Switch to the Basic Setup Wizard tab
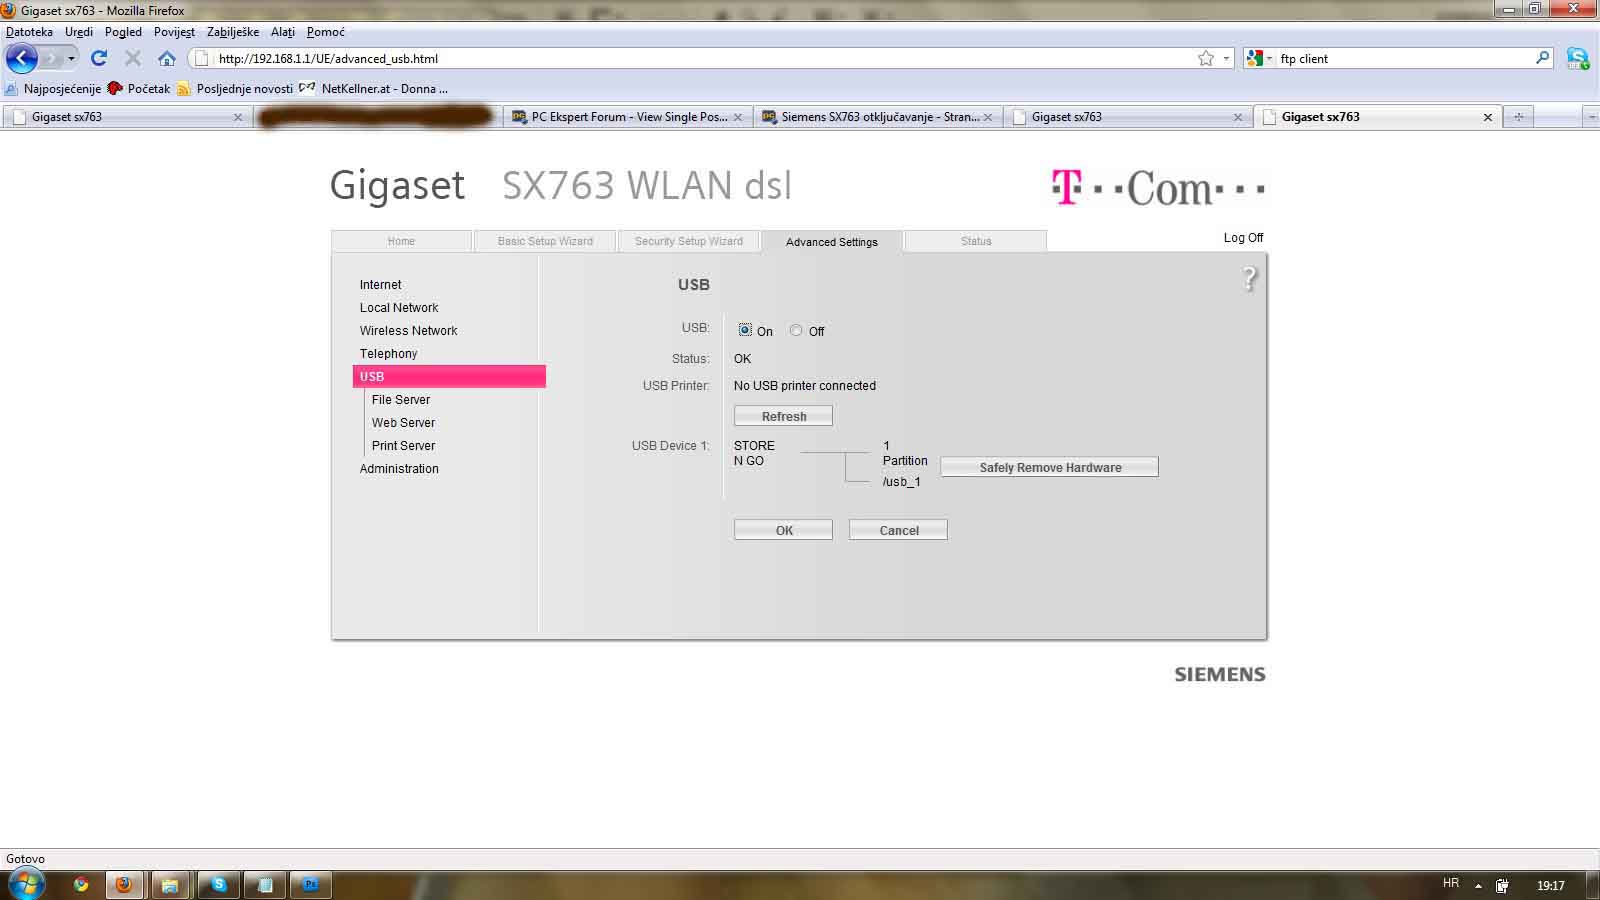1600x900 pixels. [545, 241]
